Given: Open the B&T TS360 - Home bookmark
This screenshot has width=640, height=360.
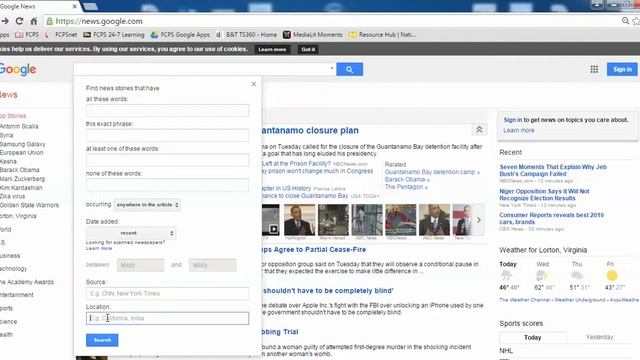Looking at the screenshot, I should tap(246, 35).
